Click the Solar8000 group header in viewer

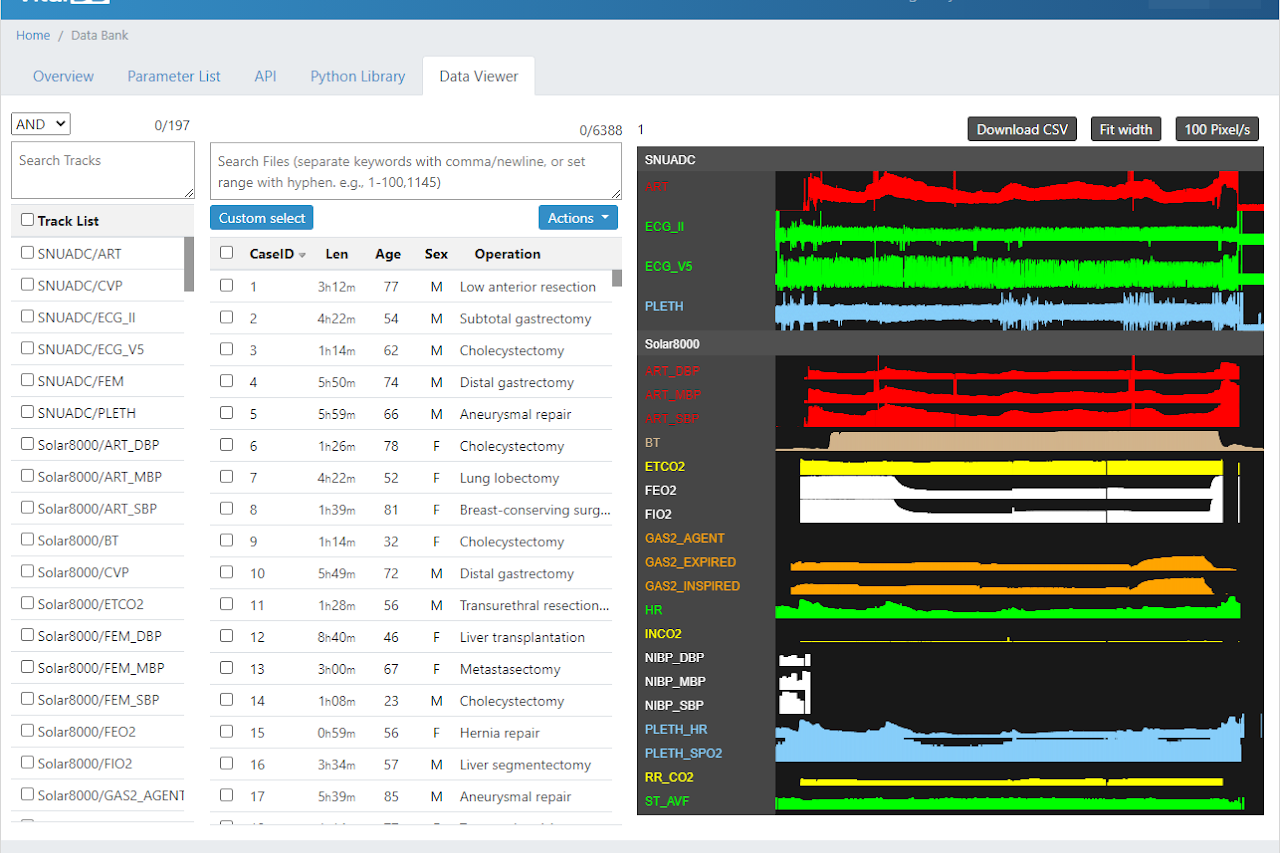pyautogui.click(x=950, y=344)
